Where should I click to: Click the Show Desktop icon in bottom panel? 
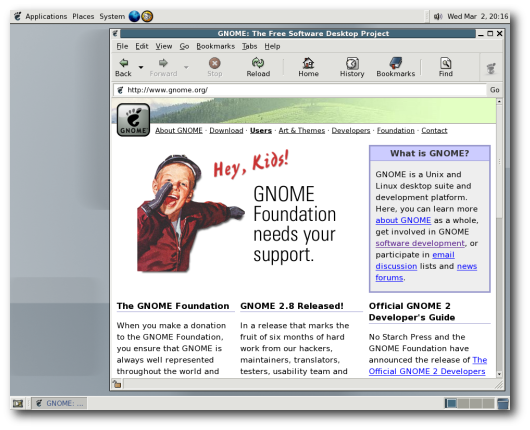pos(18,403)
